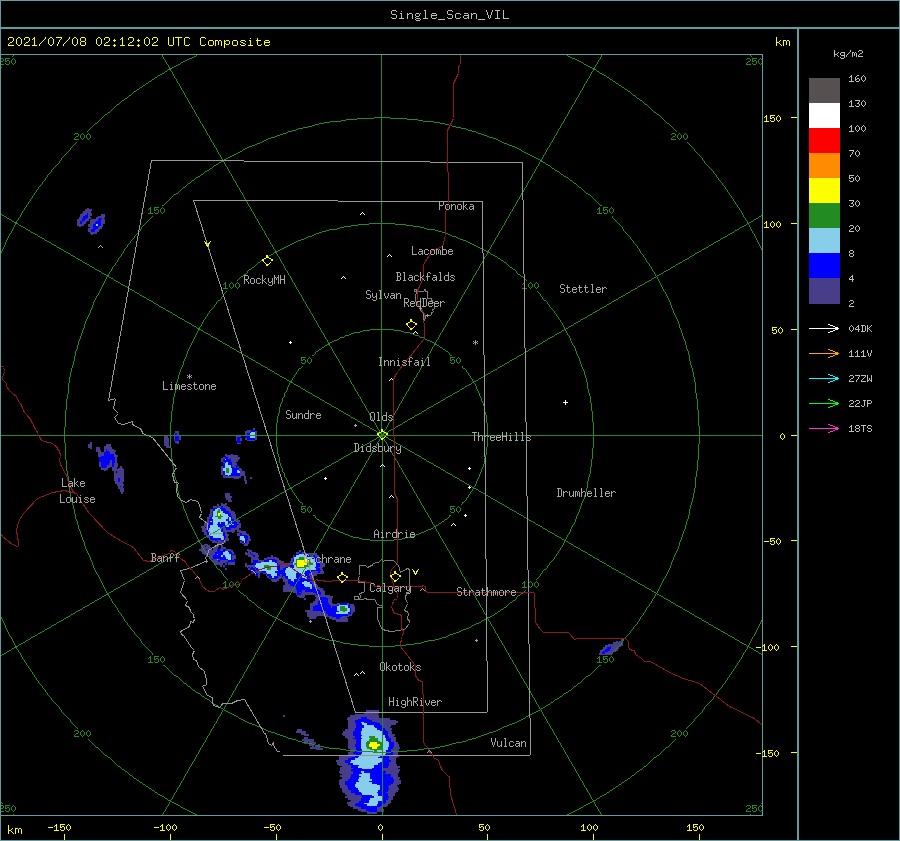Click the 2021/07/08 02:12:02 UTC Composite timestamp

point(138,42)
